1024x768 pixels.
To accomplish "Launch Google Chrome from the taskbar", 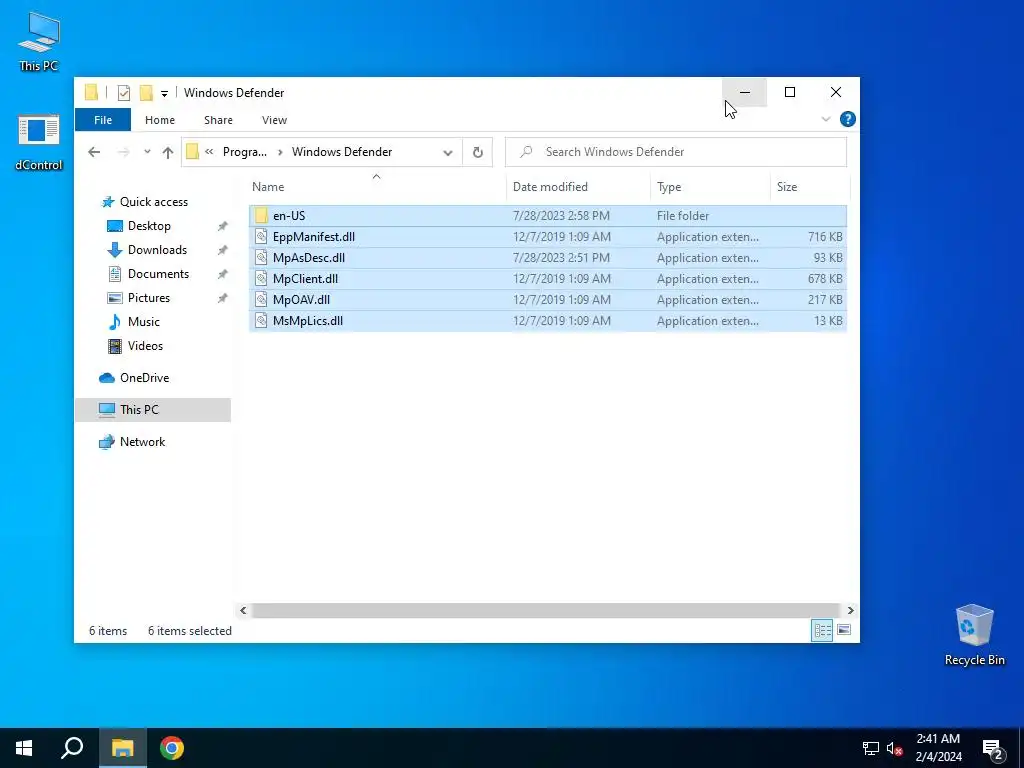I will tap(172, 748).
